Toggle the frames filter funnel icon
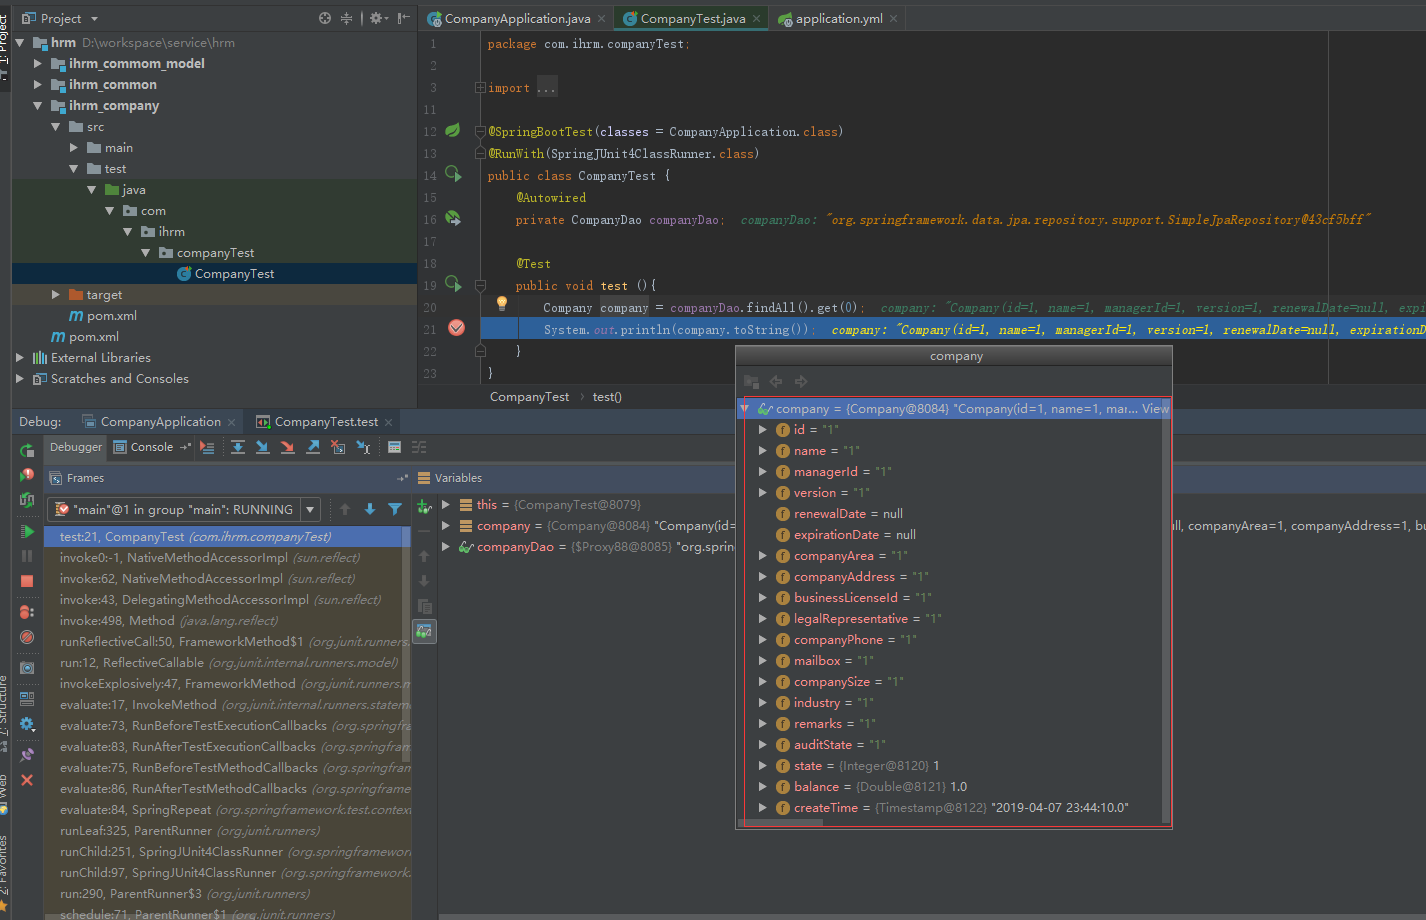The height and width of the screenshot is (920, 1426). point(395,509)
